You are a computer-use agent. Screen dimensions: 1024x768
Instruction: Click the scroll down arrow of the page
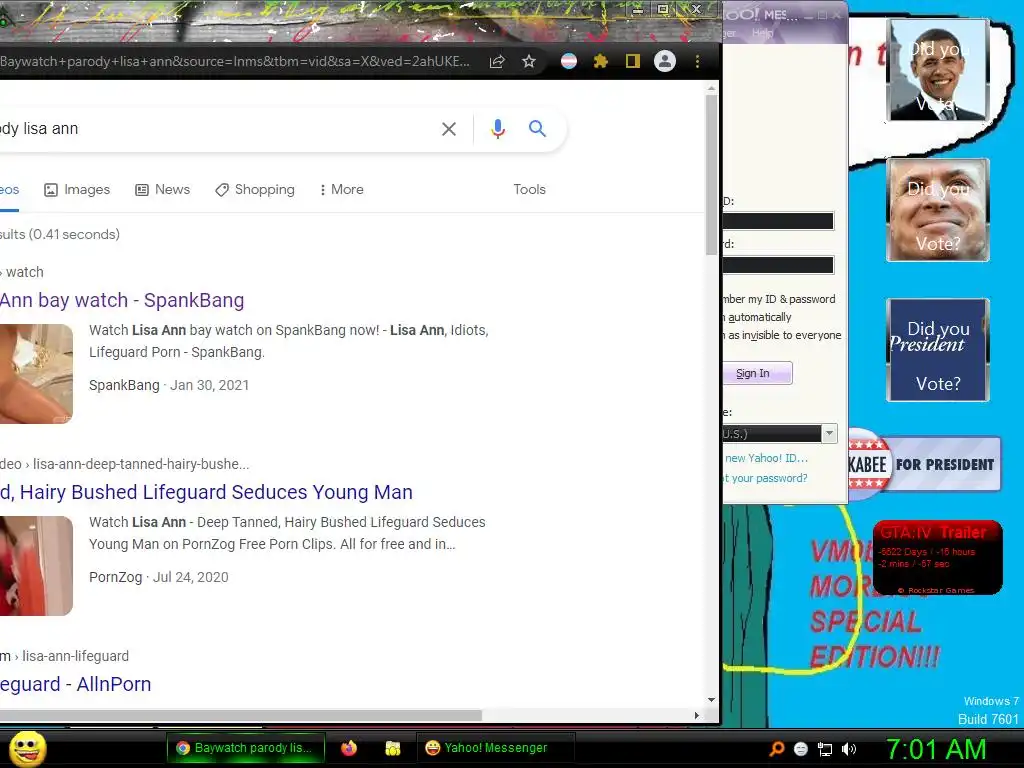click(711, 699)
